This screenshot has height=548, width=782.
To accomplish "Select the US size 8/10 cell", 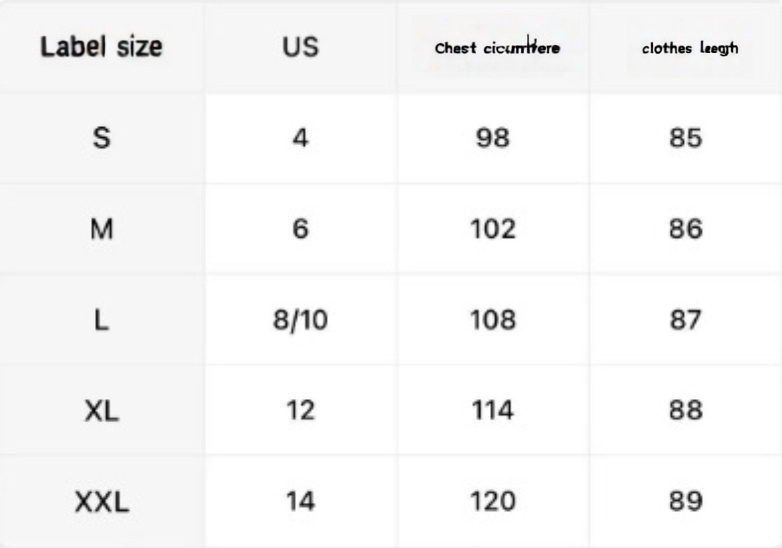I will (300, 320).
